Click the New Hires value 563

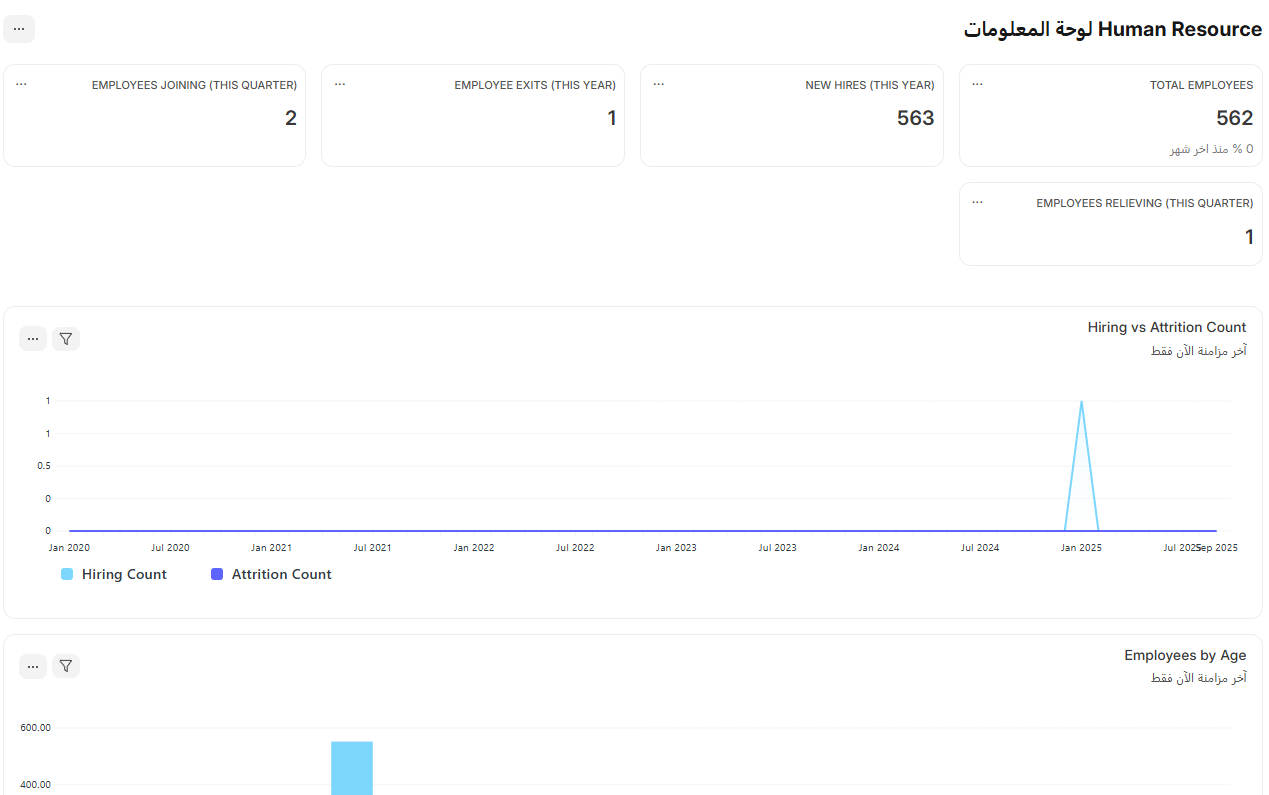(x=915, y=118)
